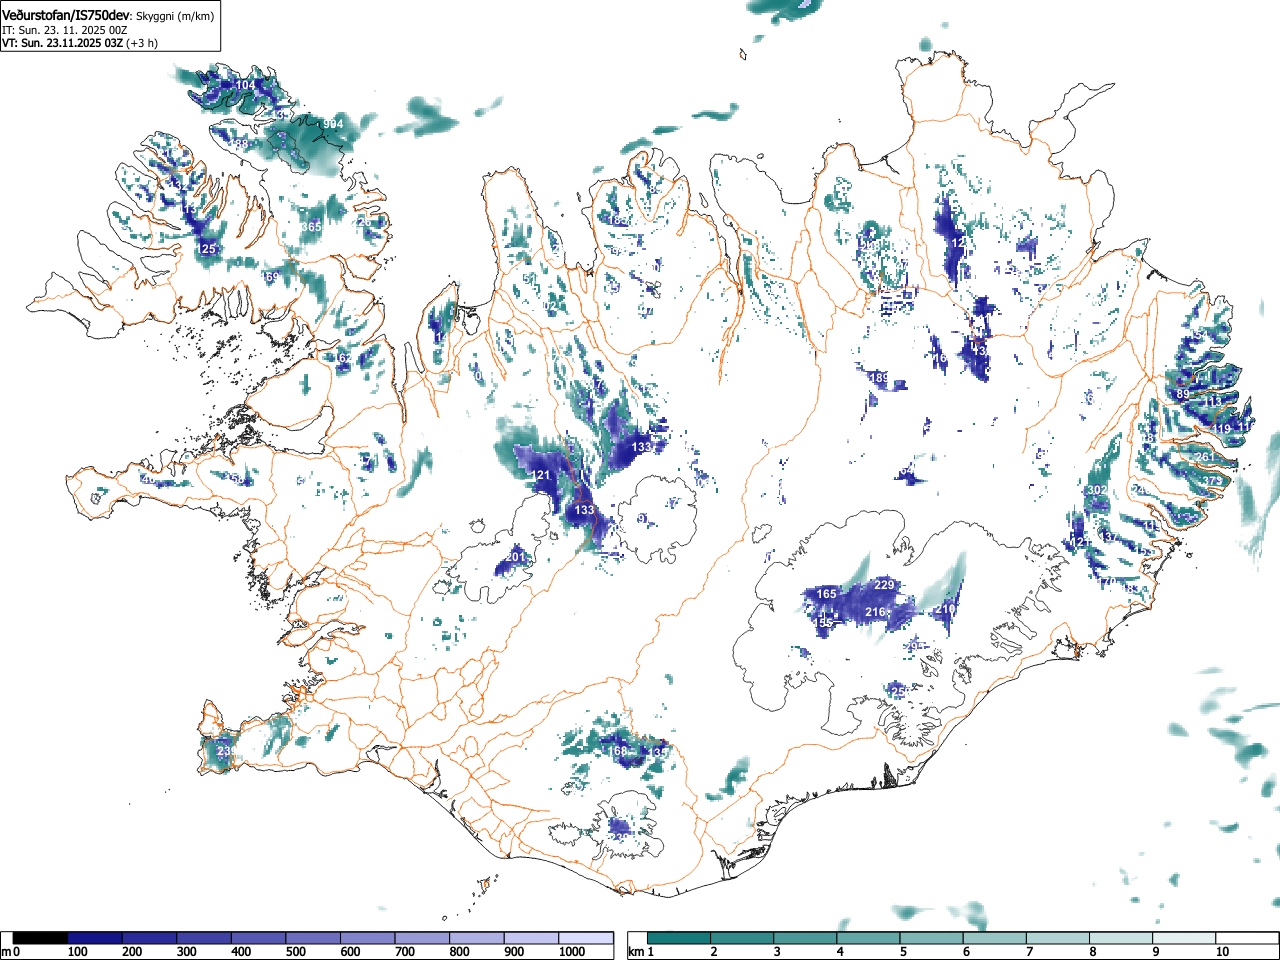Click visibility value 904 in Westfjords

point(333,124)
